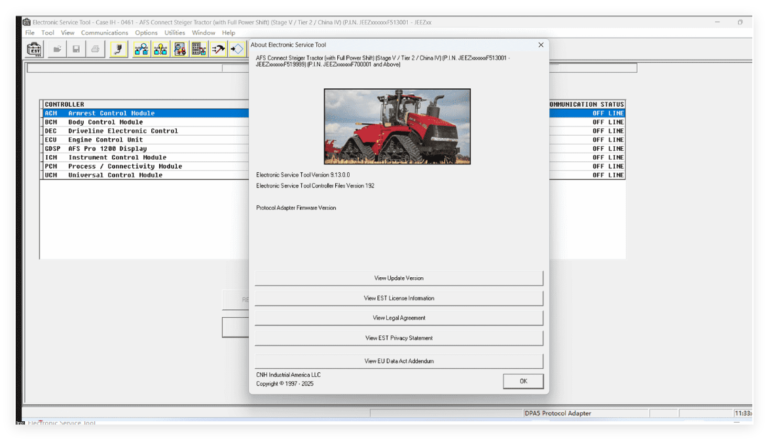Click the Controller Files Version 192 text
768x439 pixels.
click(315, 186)
